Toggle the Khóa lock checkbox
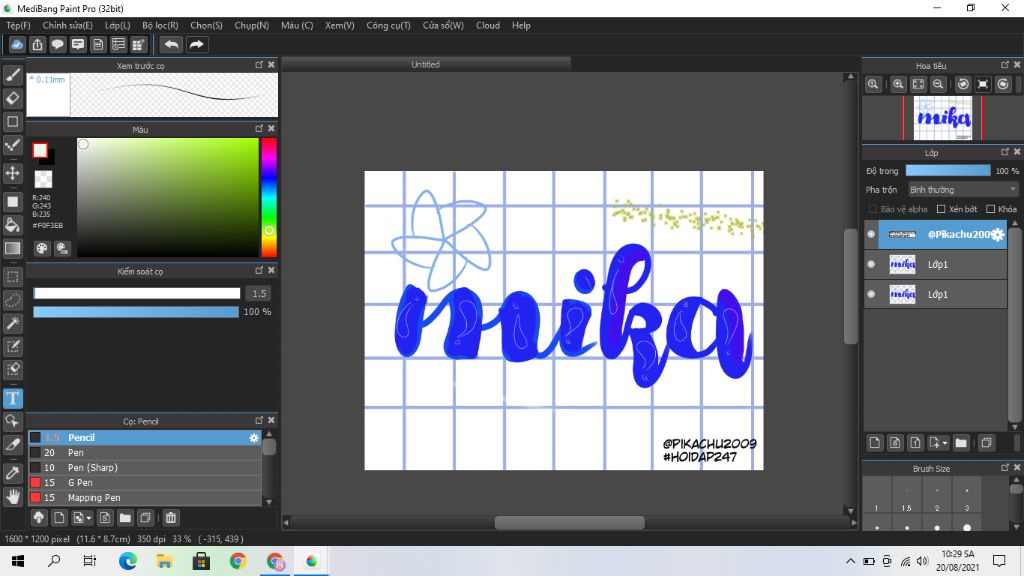1024x576 pixels. tap(991, 209)
